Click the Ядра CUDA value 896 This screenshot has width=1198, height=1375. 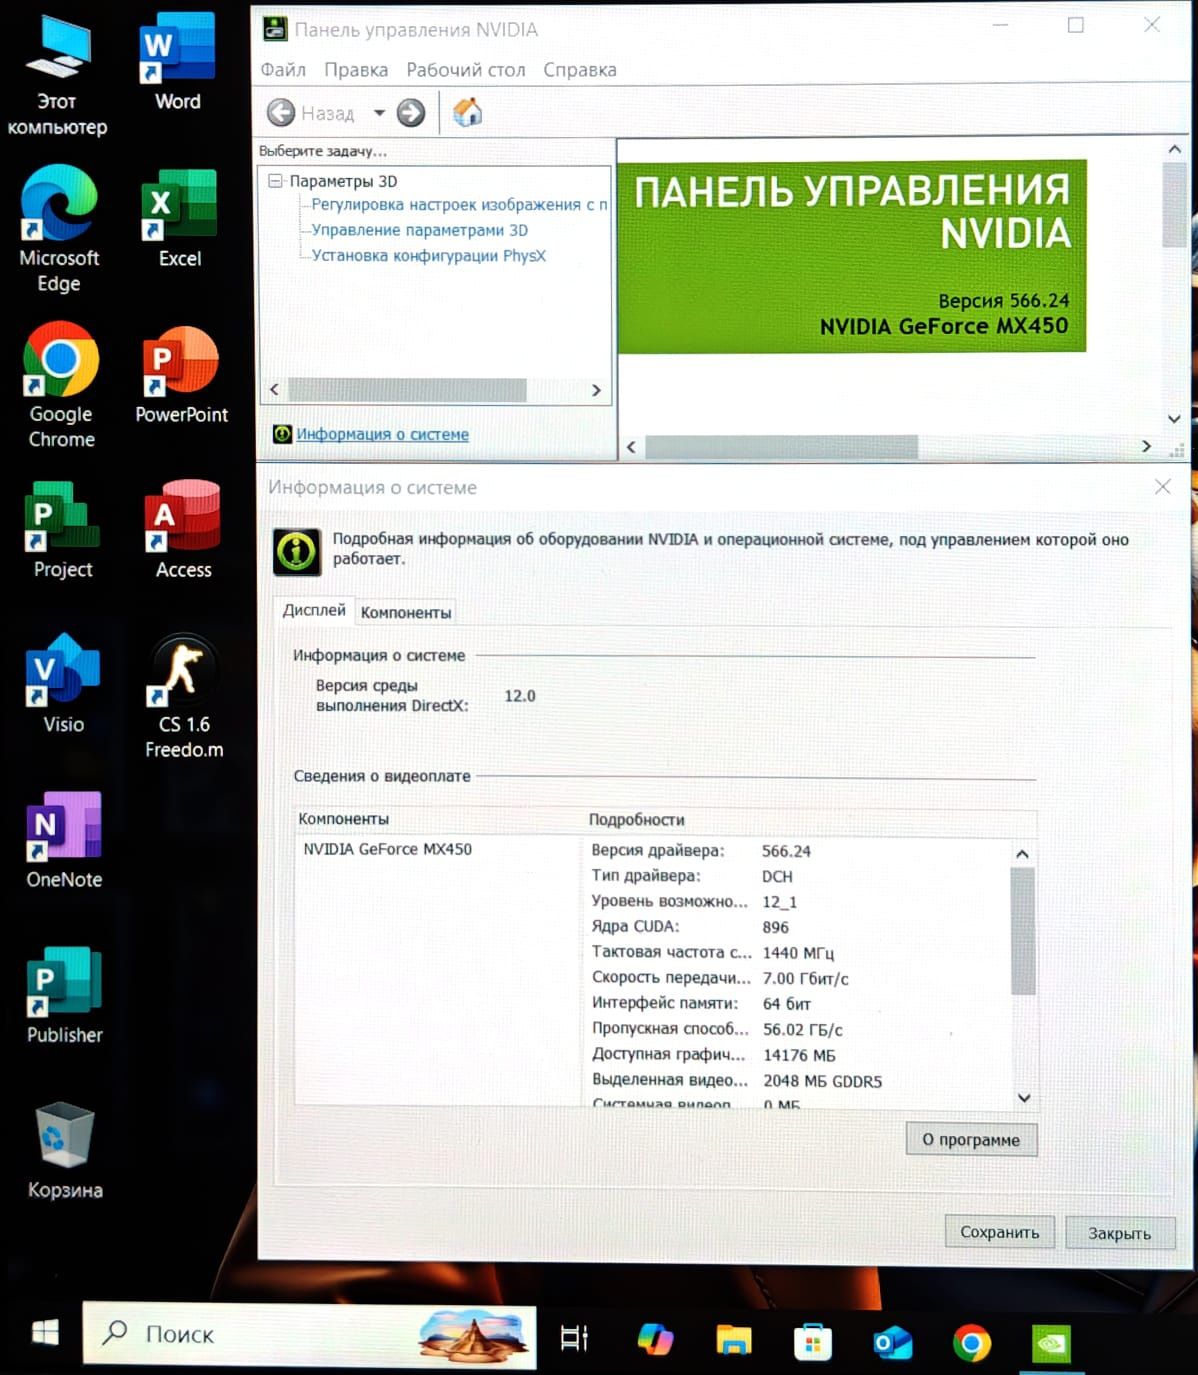(x=775, y=927)
